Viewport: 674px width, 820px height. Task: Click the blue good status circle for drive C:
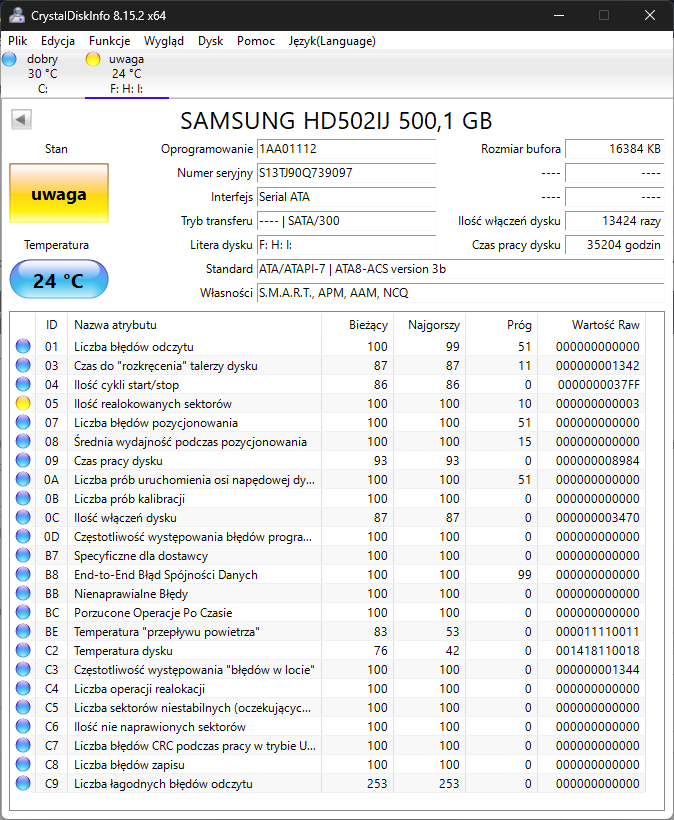point(9,59)
